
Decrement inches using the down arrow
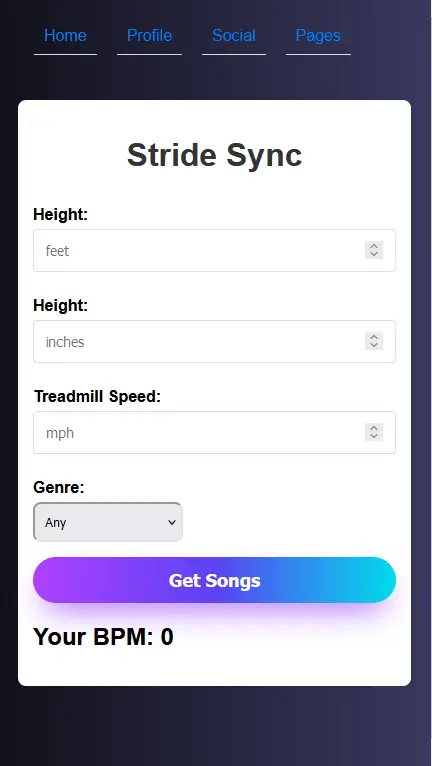coord(374,345)
